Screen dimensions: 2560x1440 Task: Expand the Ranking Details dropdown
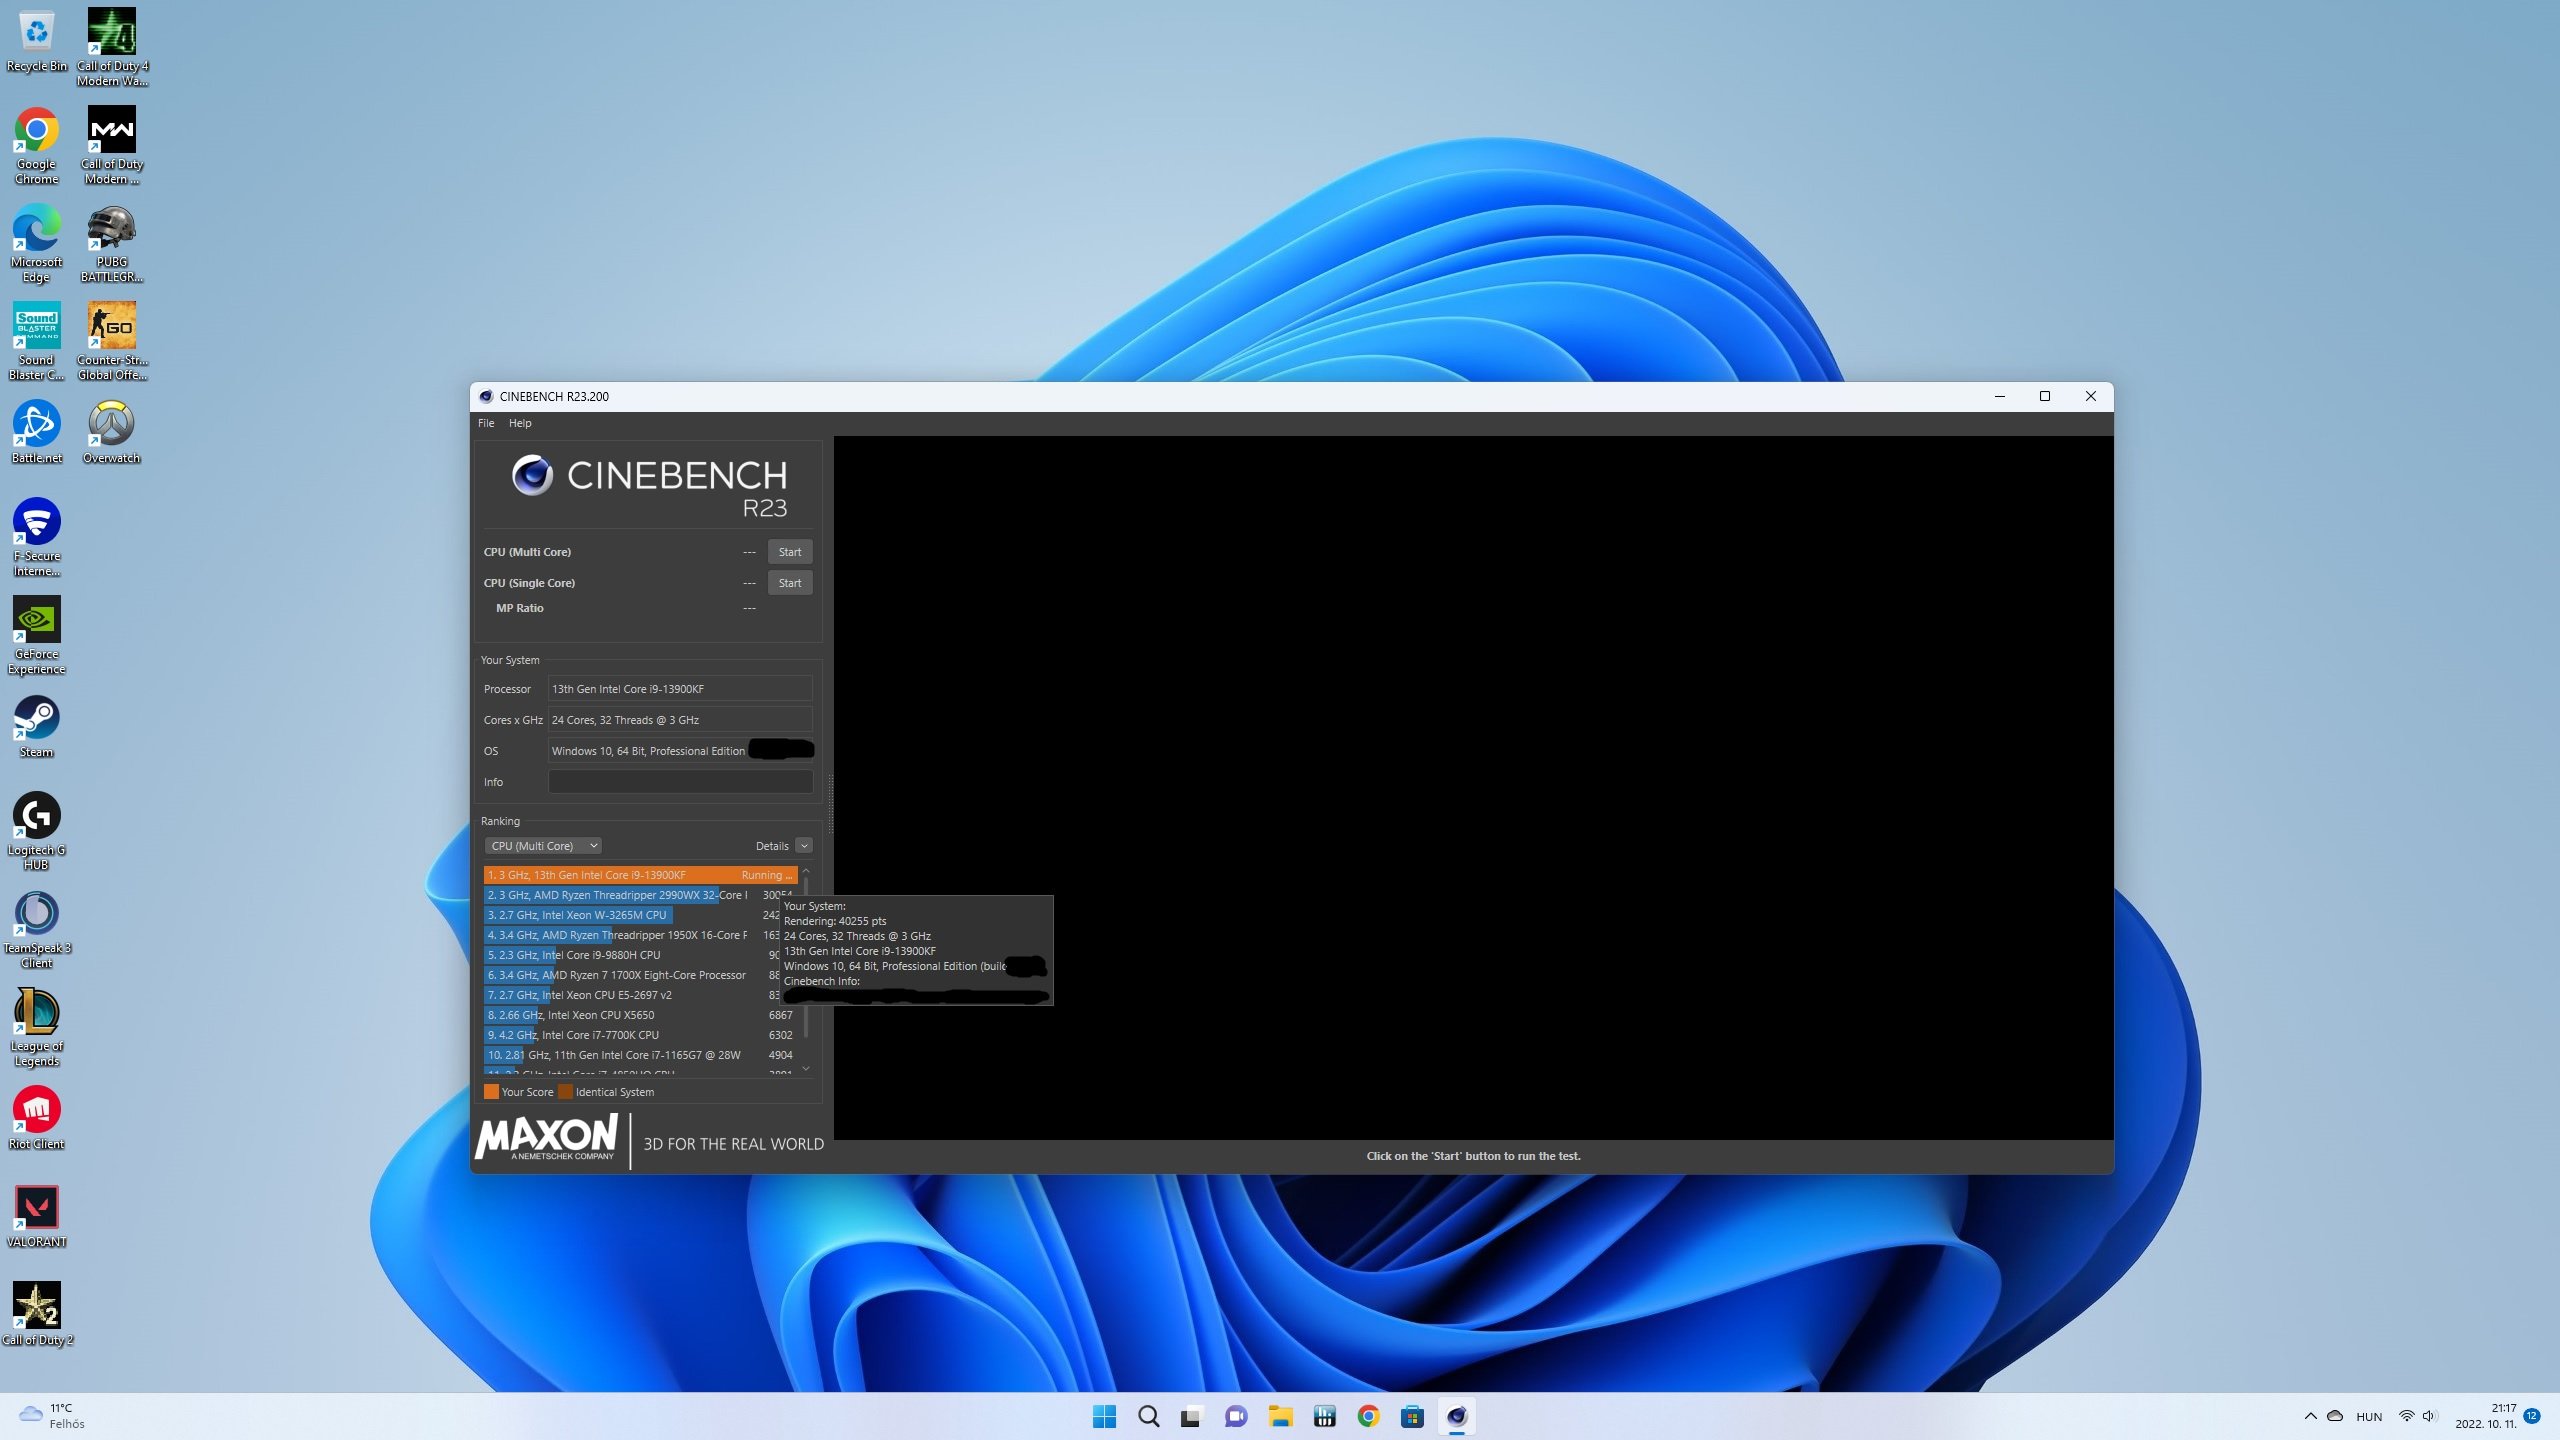click(x=804, y=846)
